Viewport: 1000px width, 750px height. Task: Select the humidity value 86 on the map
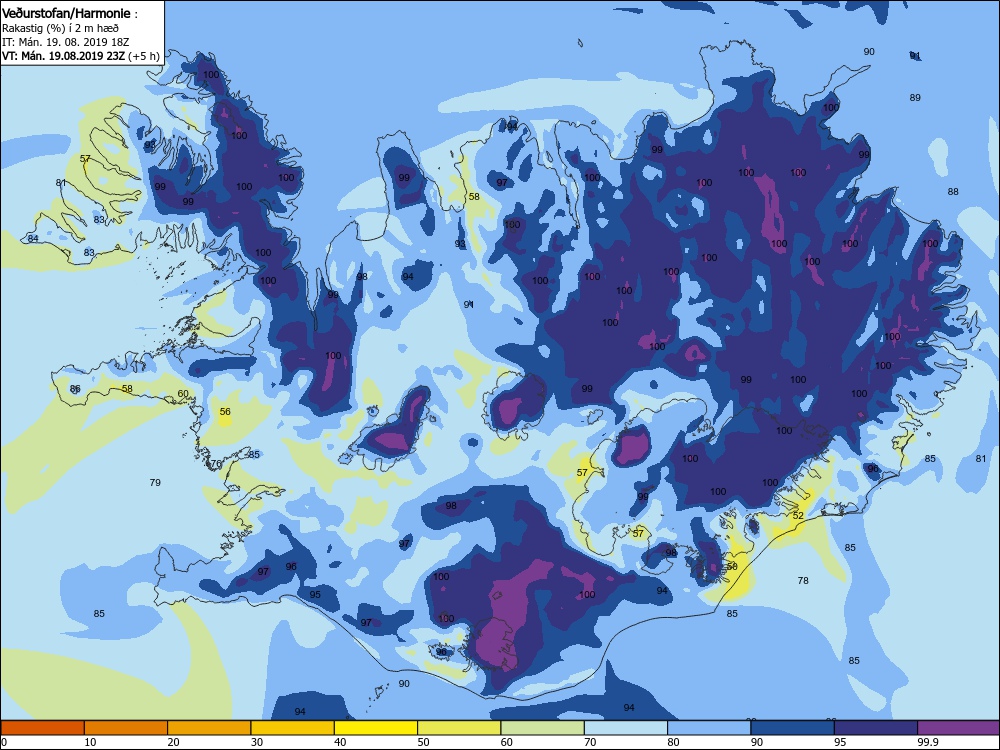coord(75,389)
